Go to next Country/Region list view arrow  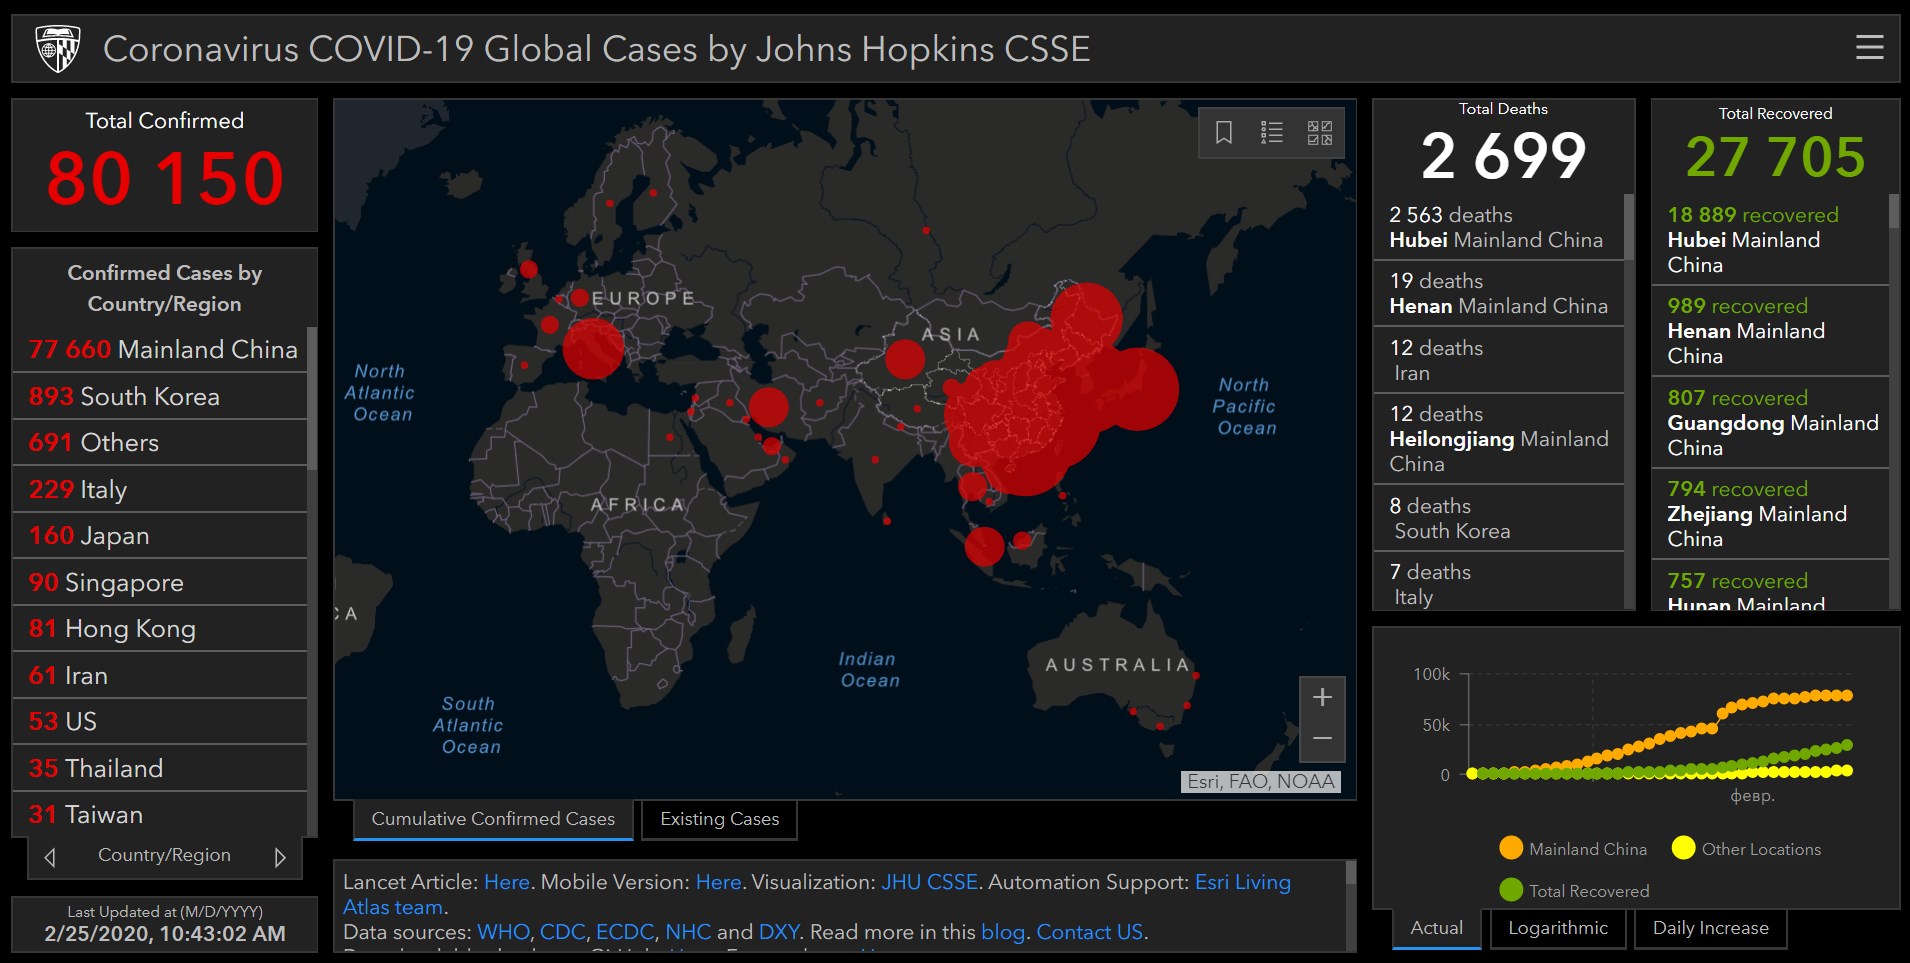[280, 857]
